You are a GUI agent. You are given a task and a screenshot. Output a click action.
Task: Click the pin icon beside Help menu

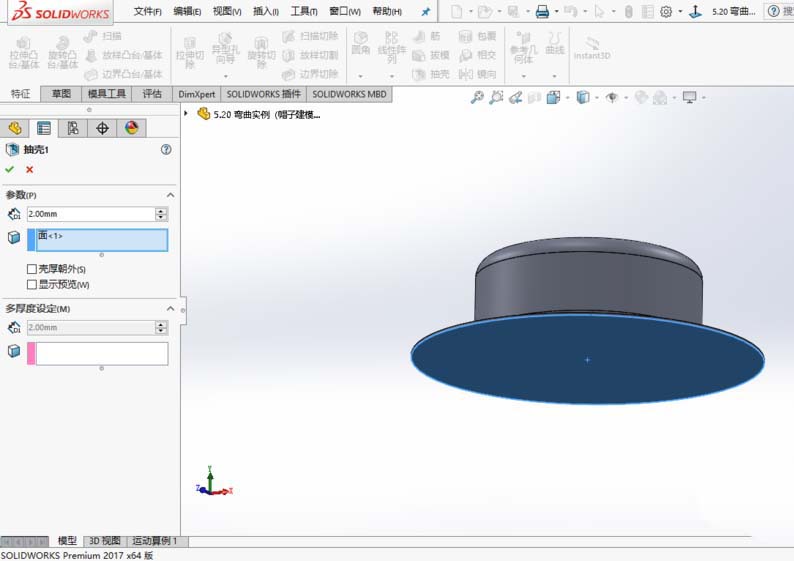(x=425, y=12)
